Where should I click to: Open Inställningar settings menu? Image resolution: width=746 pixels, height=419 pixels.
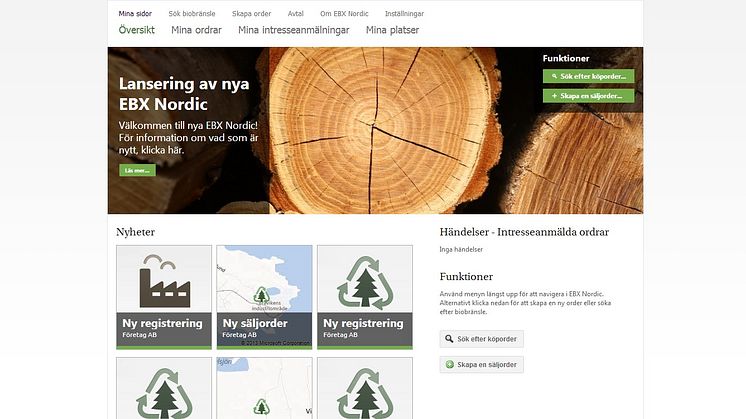(404, 14)
